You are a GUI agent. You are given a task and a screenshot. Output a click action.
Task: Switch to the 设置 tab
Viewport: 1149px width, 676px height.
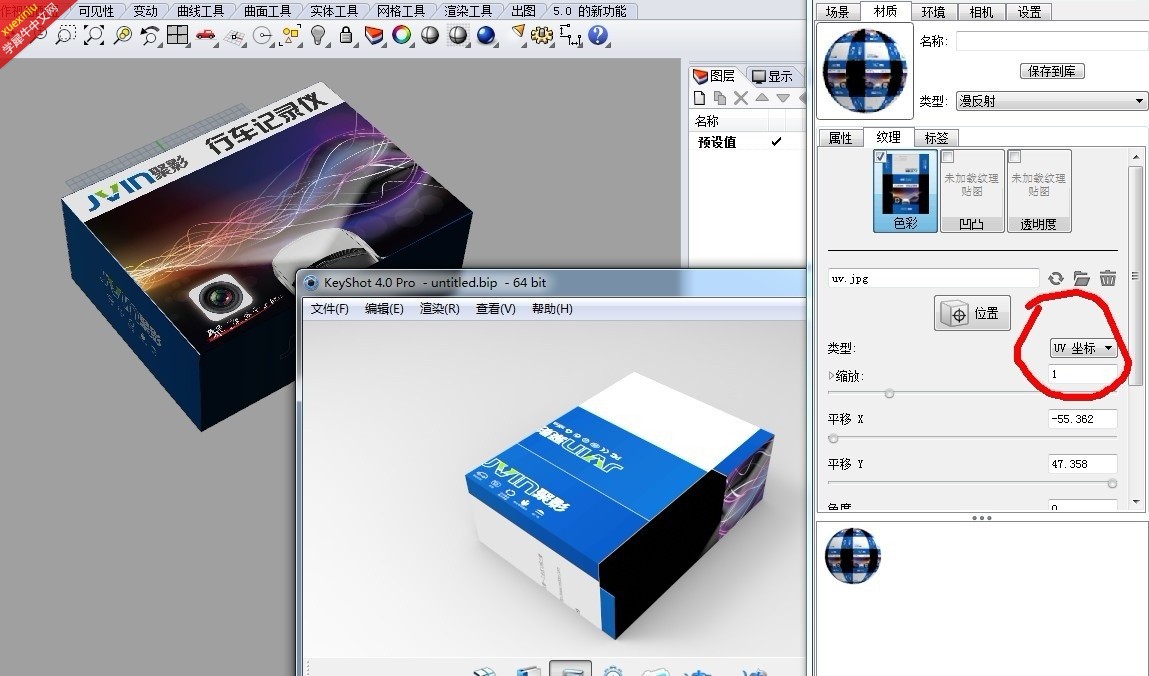pos(1029,12)
